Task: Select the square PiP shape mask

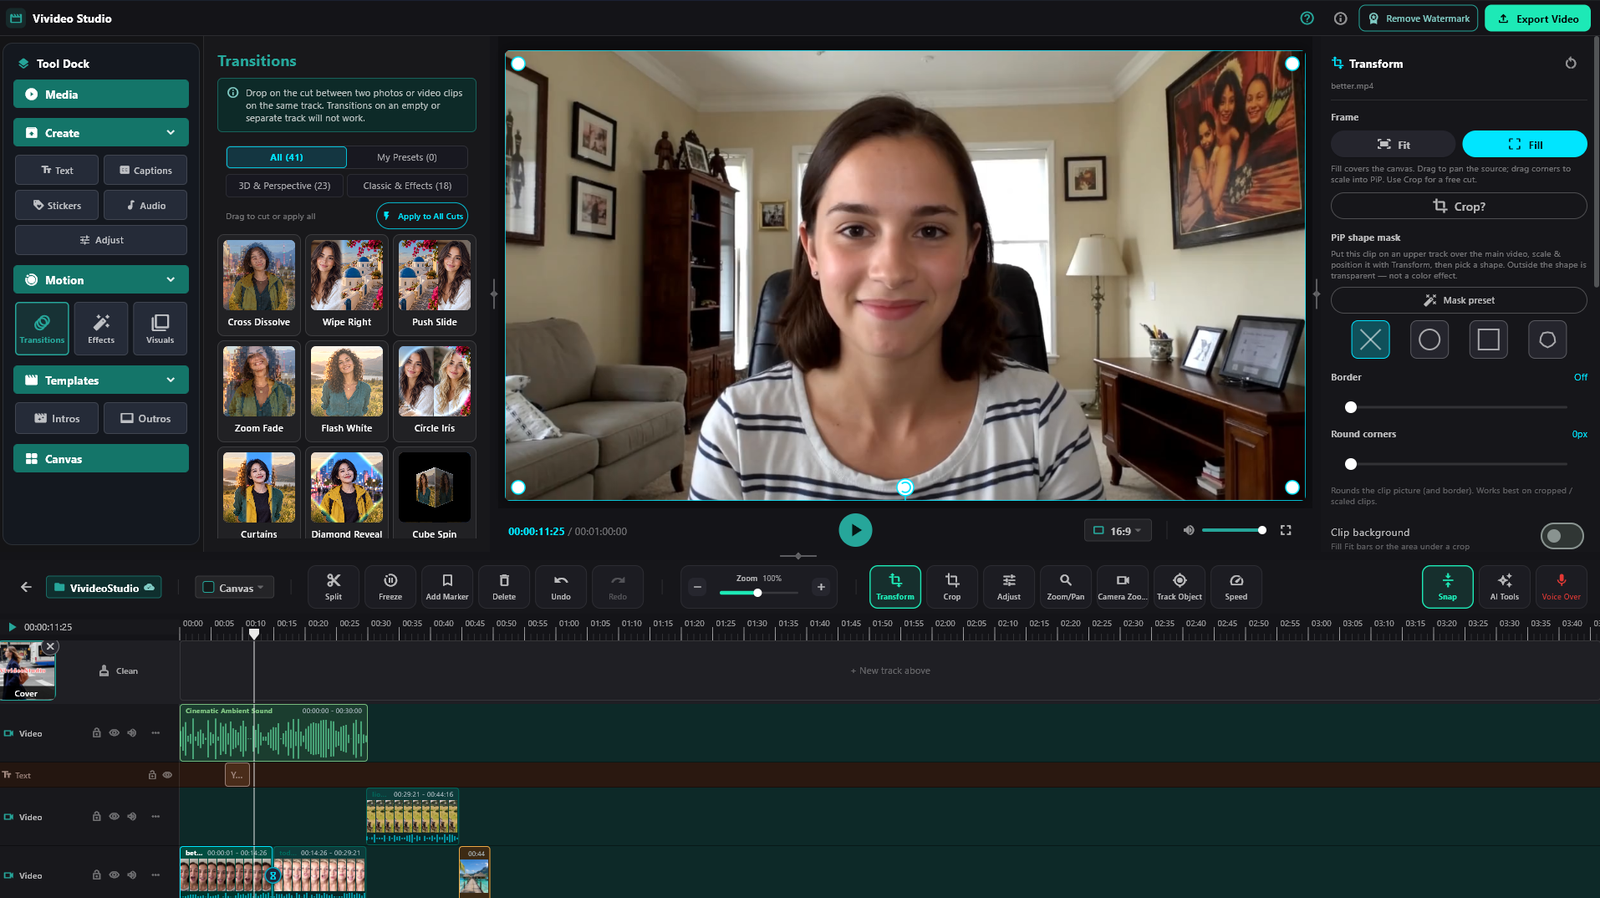Action: pos(1489,340)
